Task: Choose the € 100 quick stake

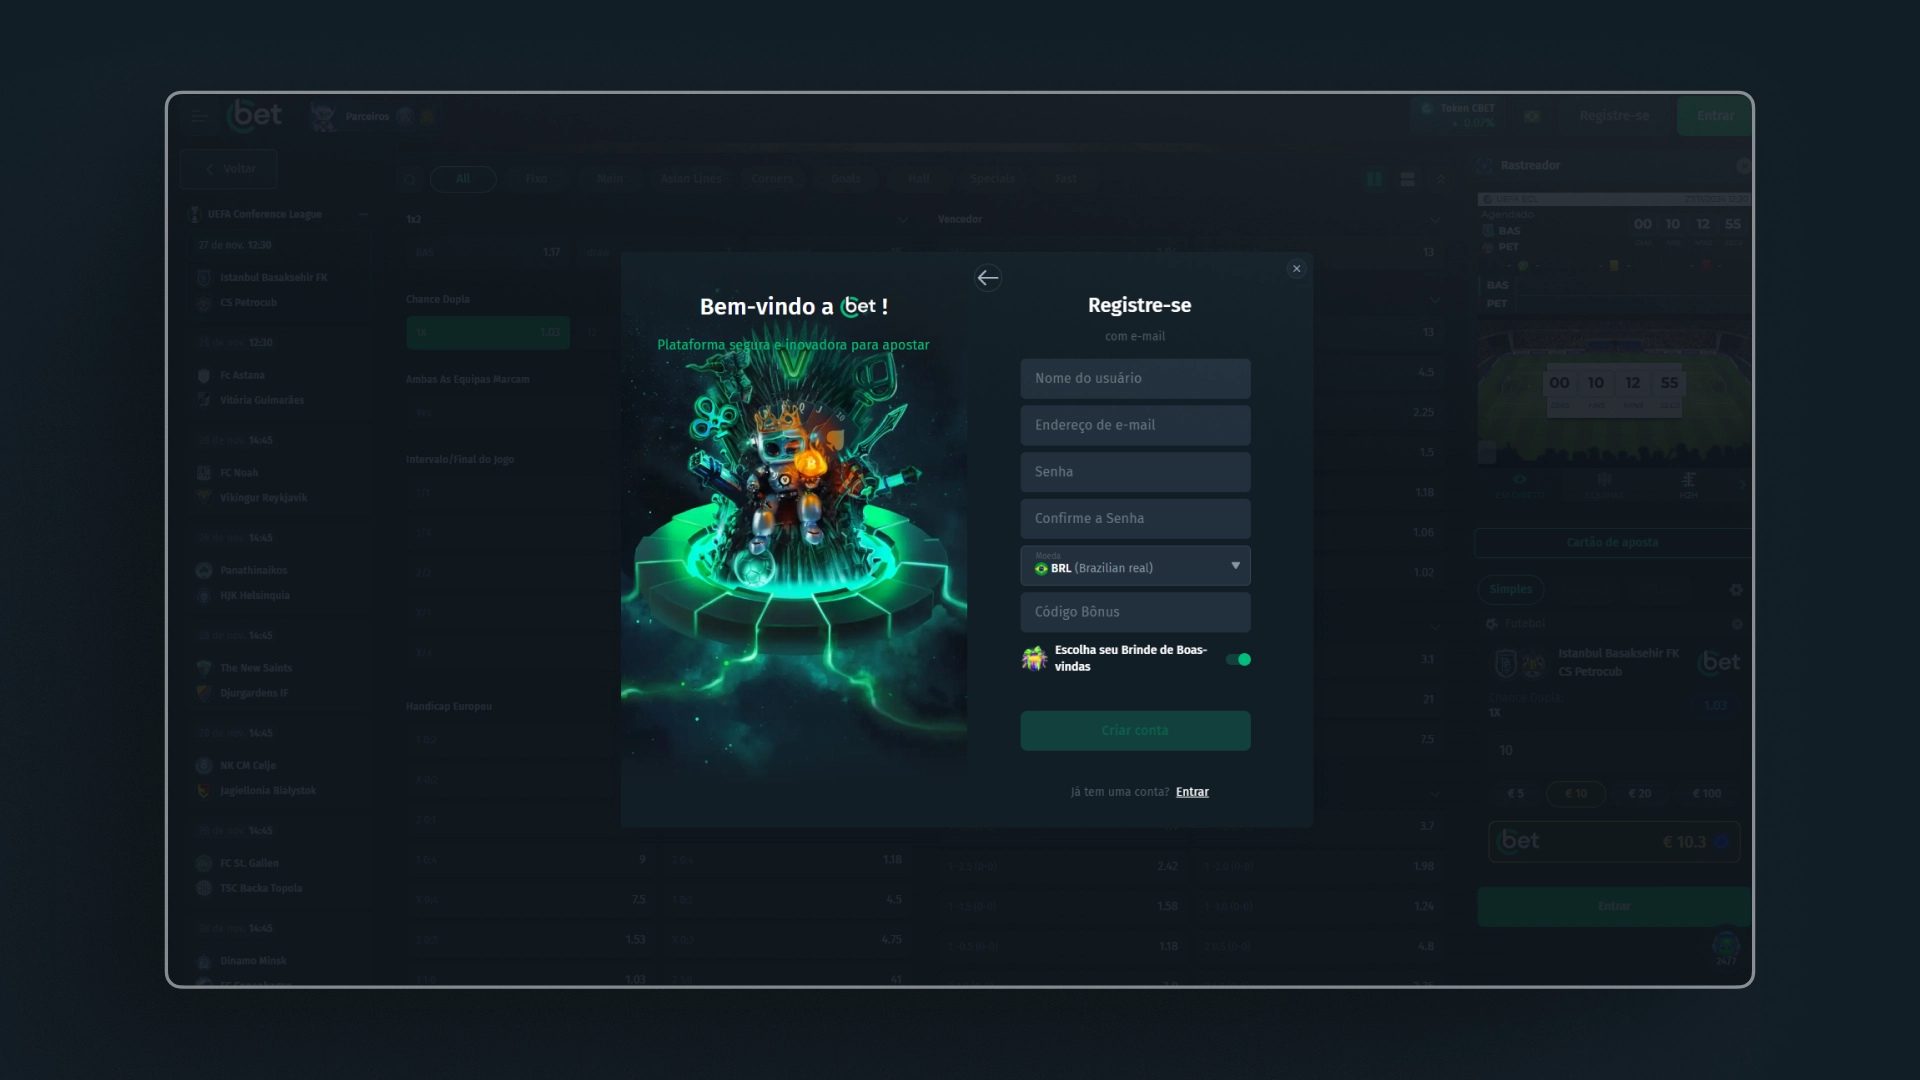Action: pyautogui.click(x=1707, y=794)
